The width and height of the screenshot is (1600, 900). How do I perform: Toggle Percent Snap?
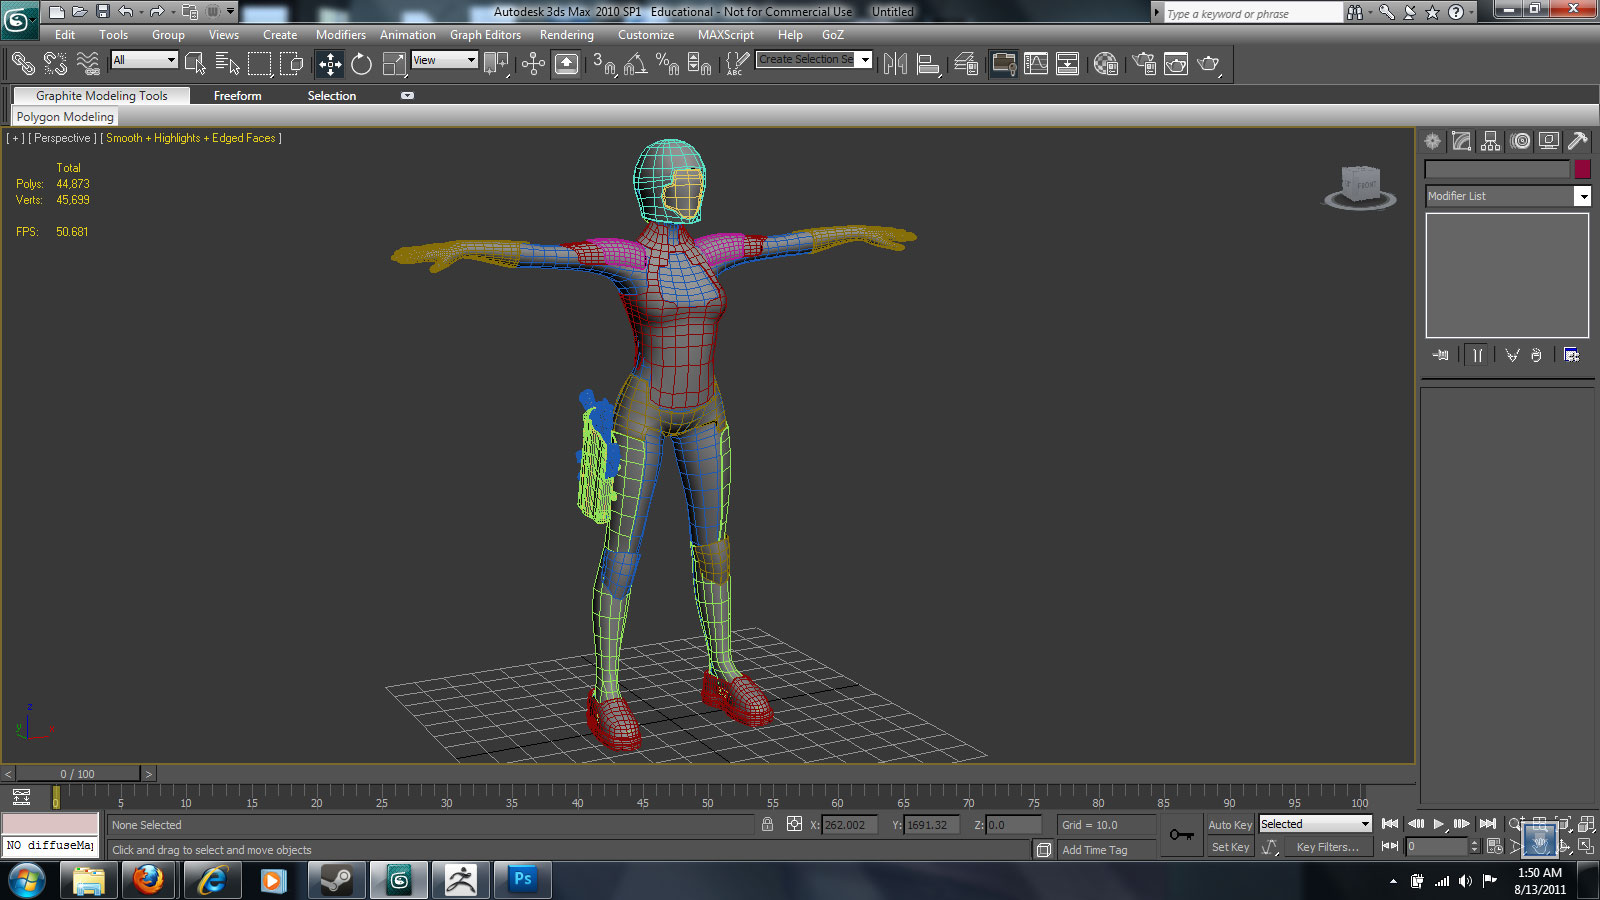tap(667, 64)
